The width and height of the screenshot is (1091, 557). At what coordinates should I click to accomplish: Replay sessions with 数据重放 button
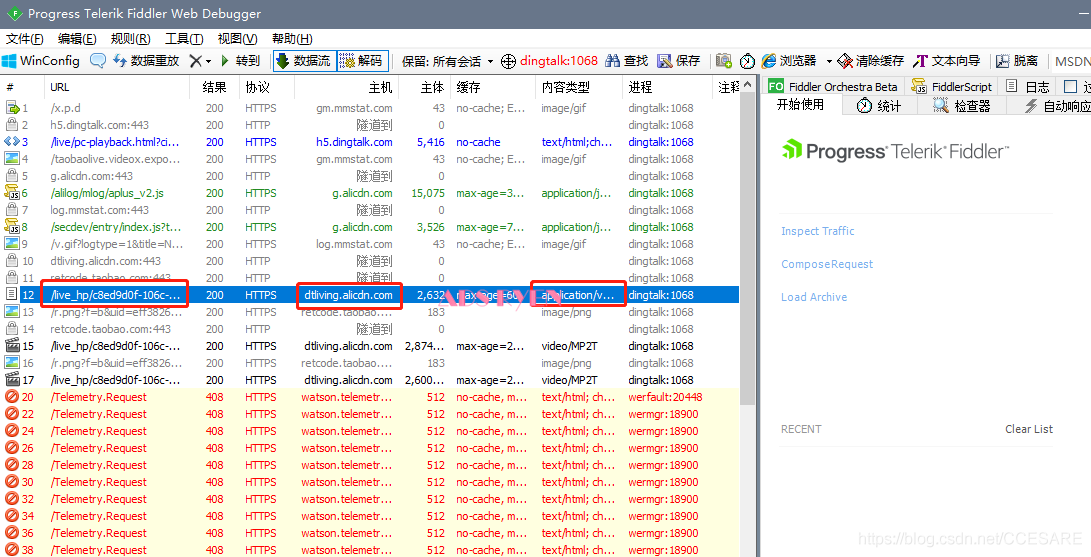(x=145, y=60)
